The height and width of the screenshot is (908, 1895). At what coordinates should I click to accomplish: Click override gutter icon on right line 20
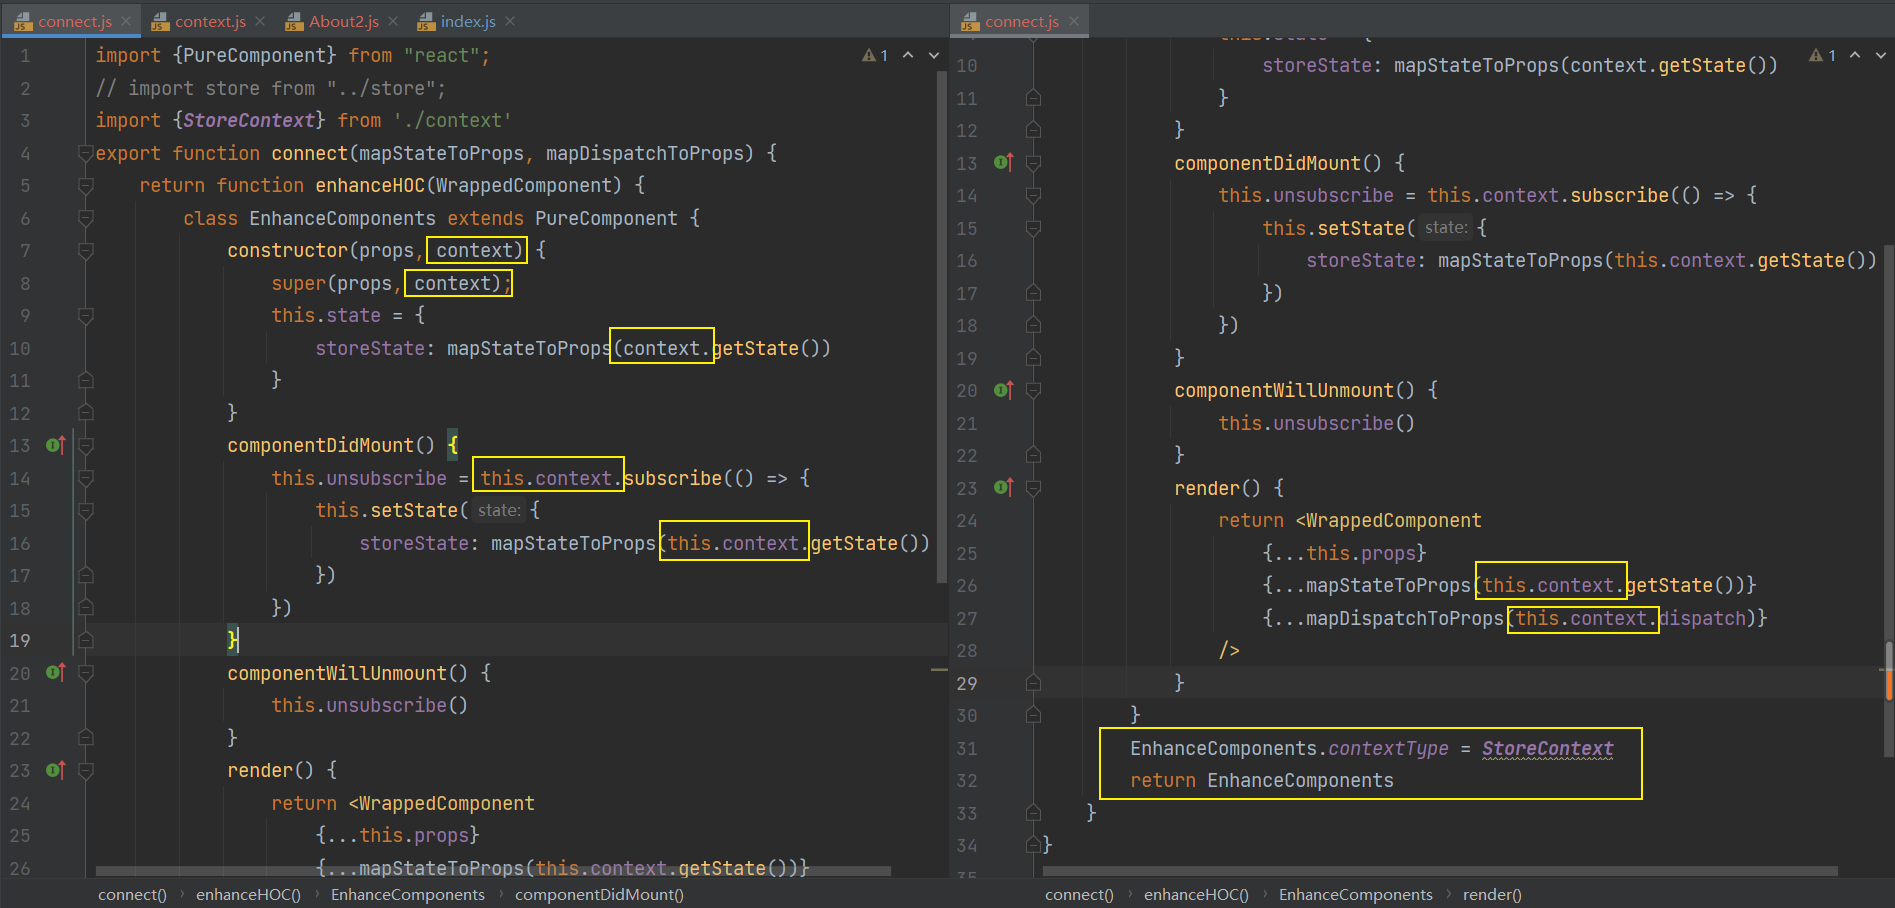pyautogui.click(x=1004, y=390)
